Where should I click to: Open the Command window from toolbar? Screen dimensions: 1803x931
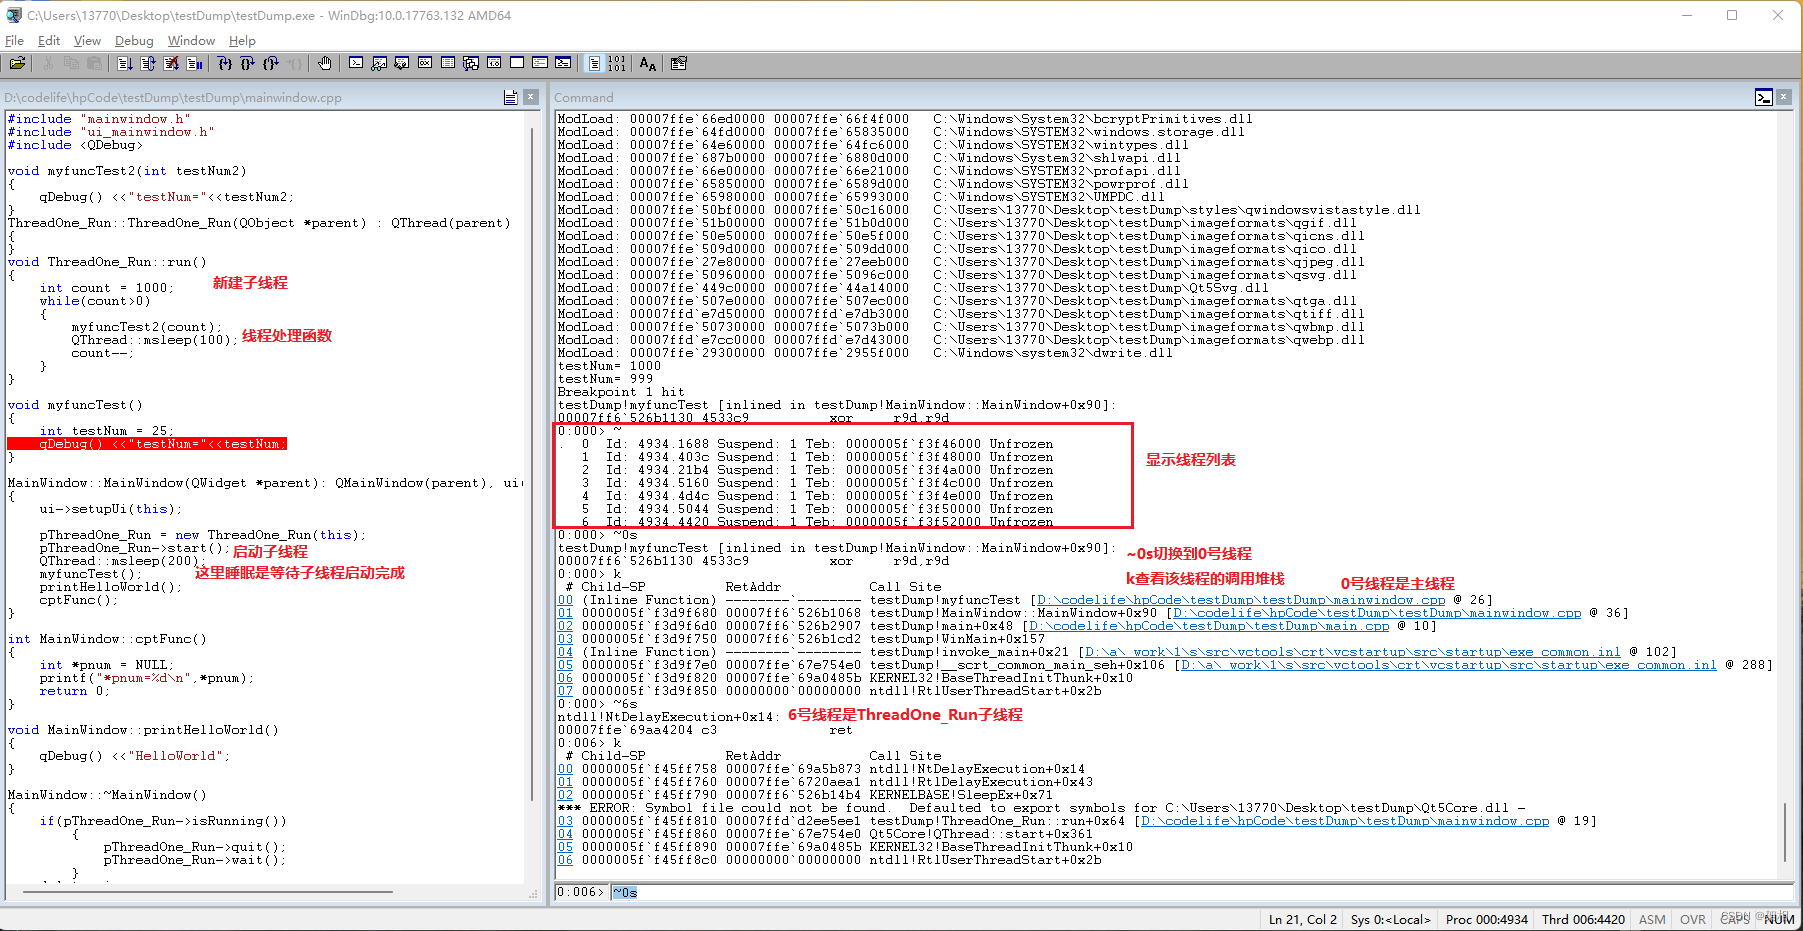356,63
